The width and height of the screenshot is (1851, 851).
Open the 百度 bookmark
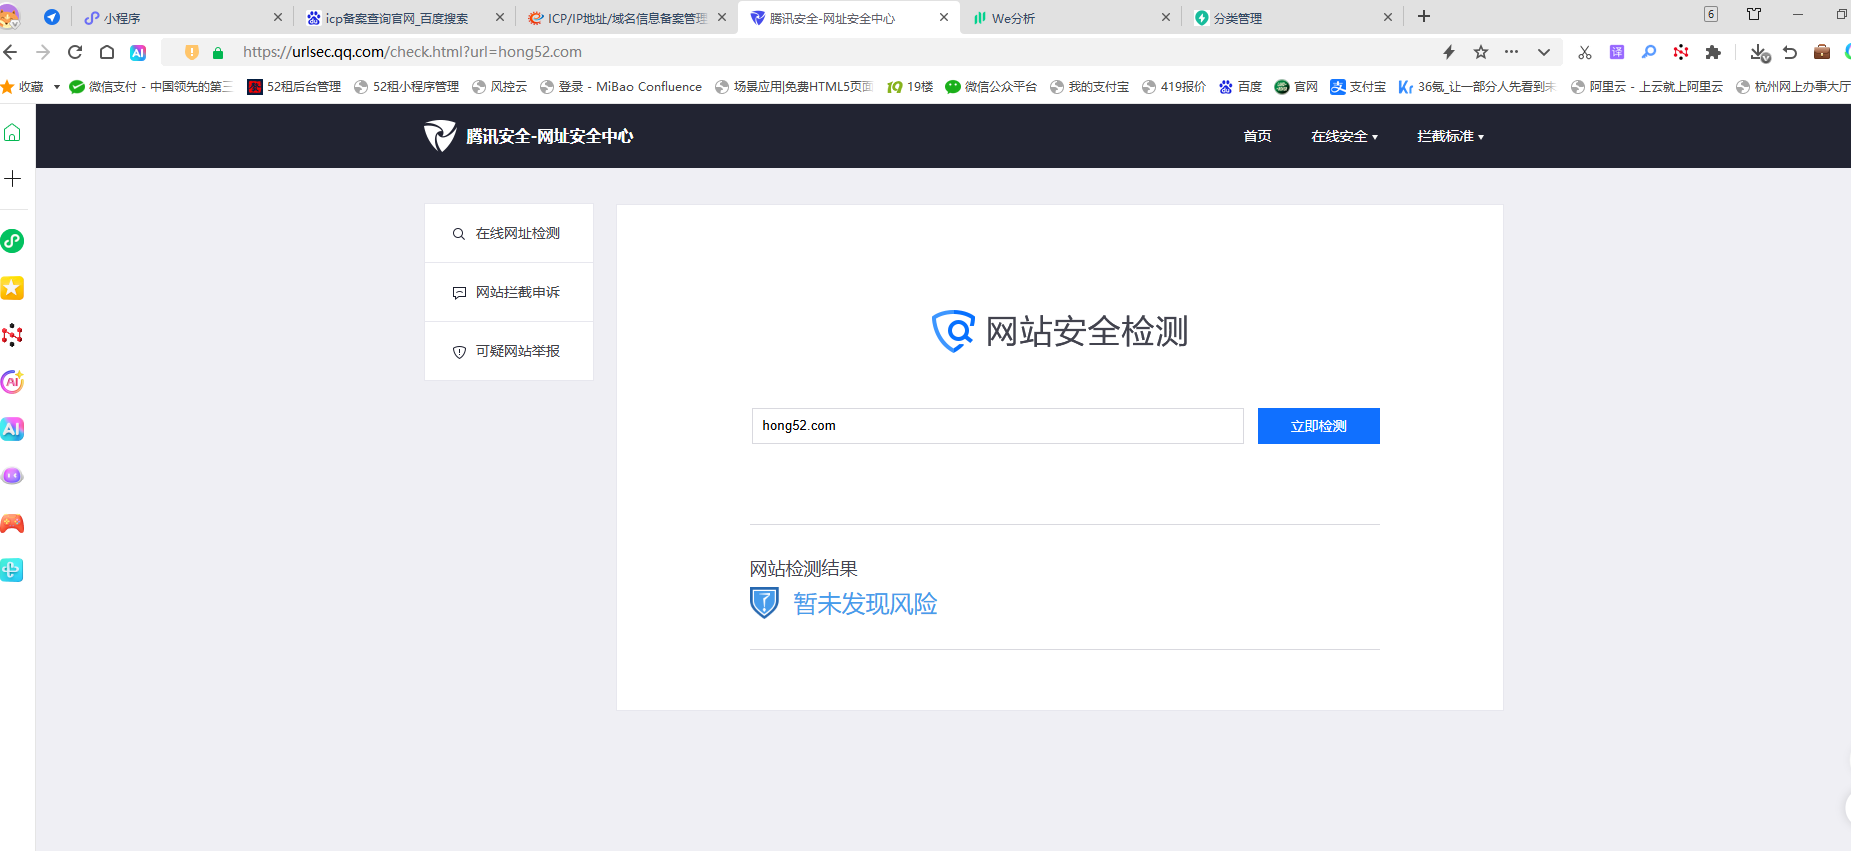pos(1240,87)
